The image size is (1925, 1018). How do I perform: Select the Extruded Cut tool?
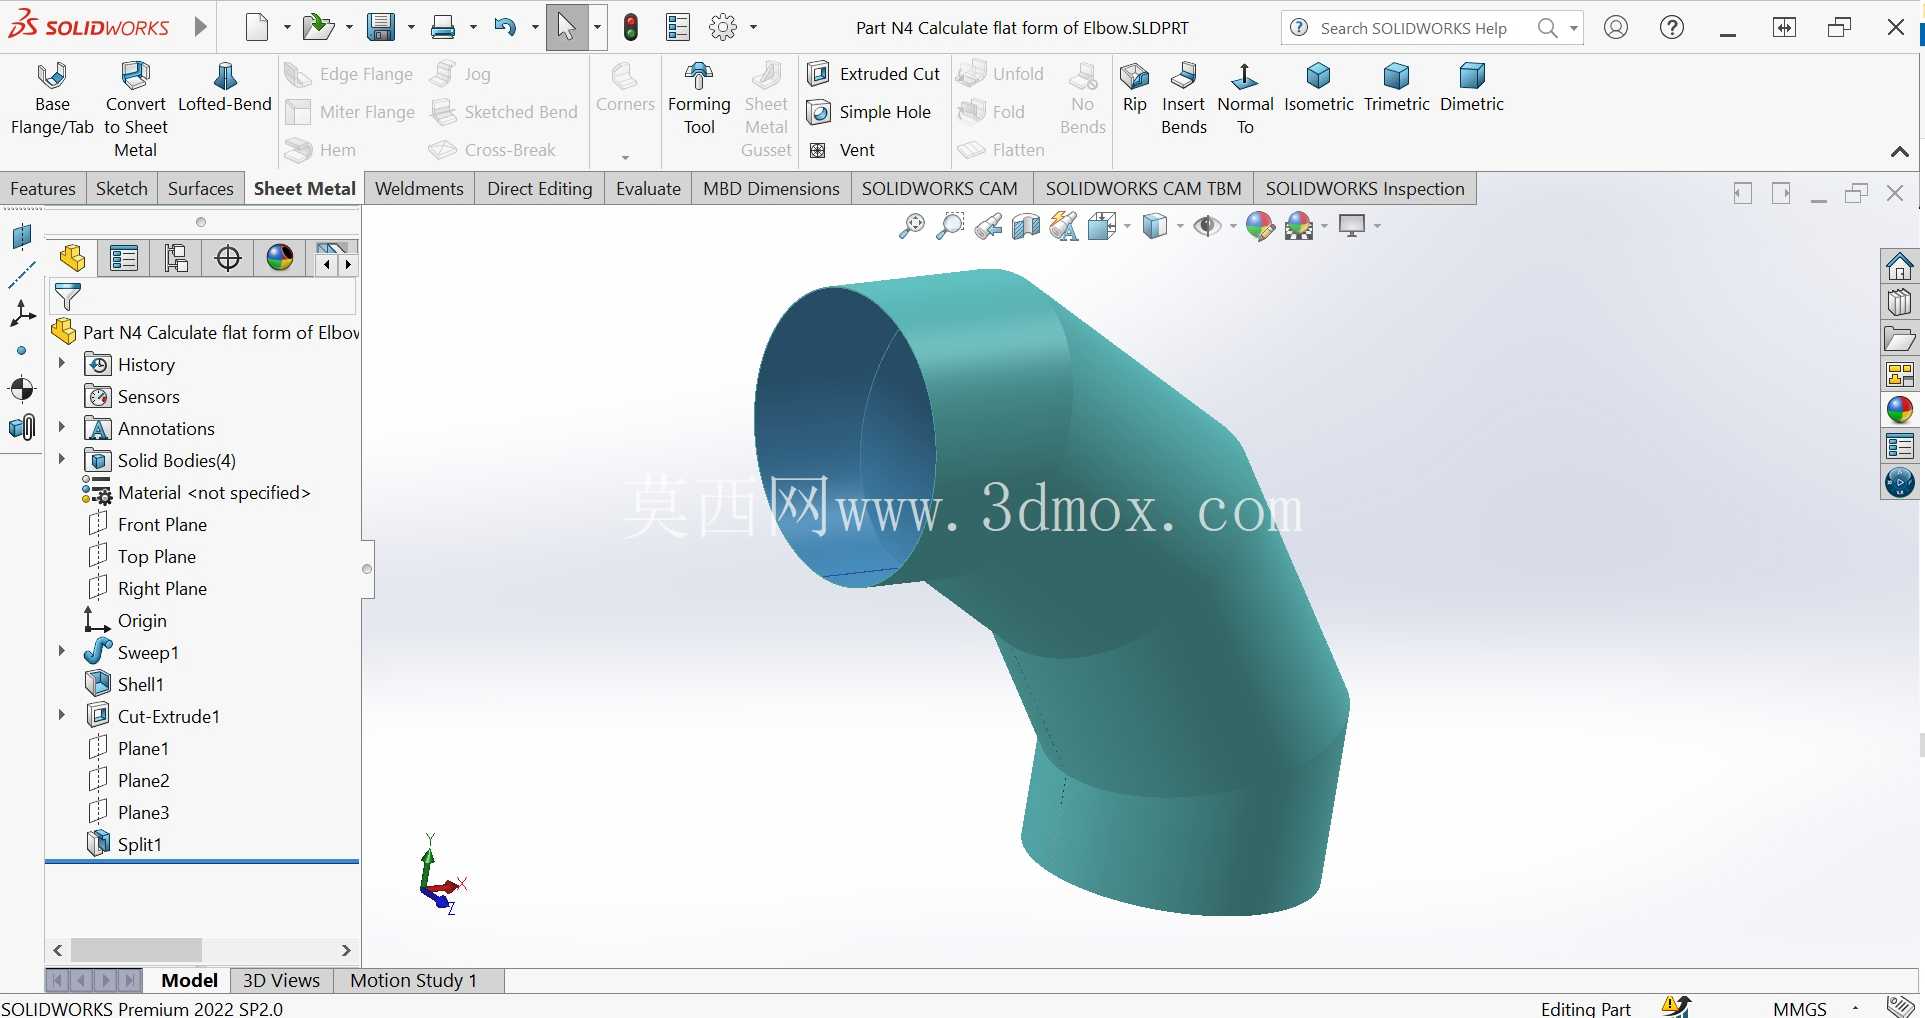[x=874, y=74]
